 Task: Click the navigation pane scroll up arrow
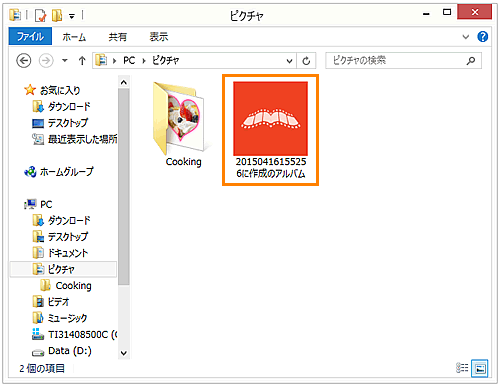coord(124,82)
